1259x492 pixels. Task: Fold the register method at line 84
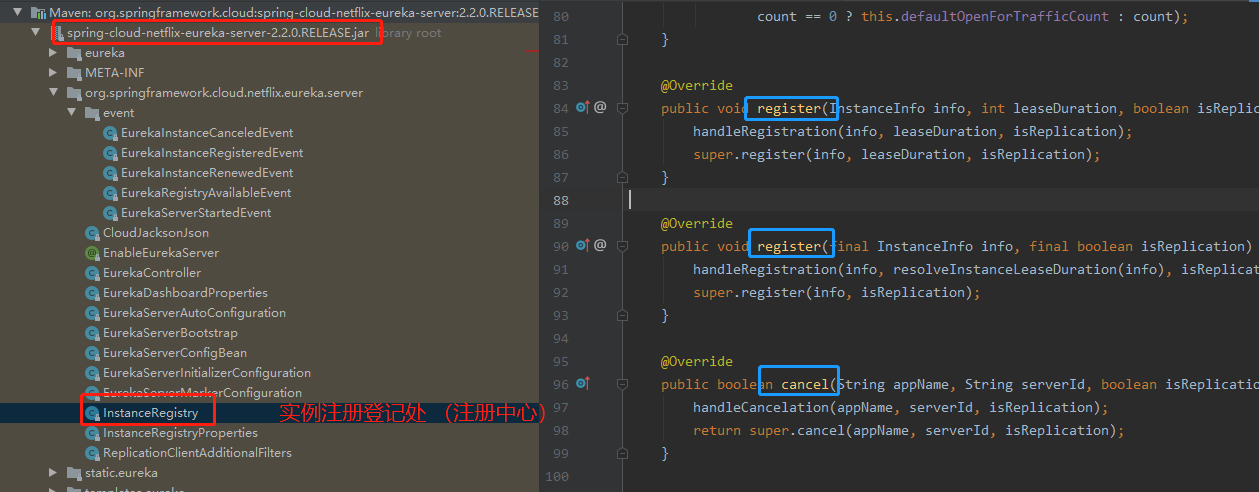coord(622,108)
